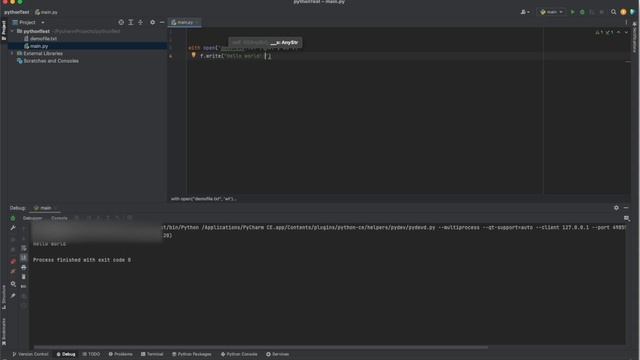This screenshot has width=640, height=360.
Task: Click editor breadcrumb with open("demofile.txt")
Action: click(204, 199)
